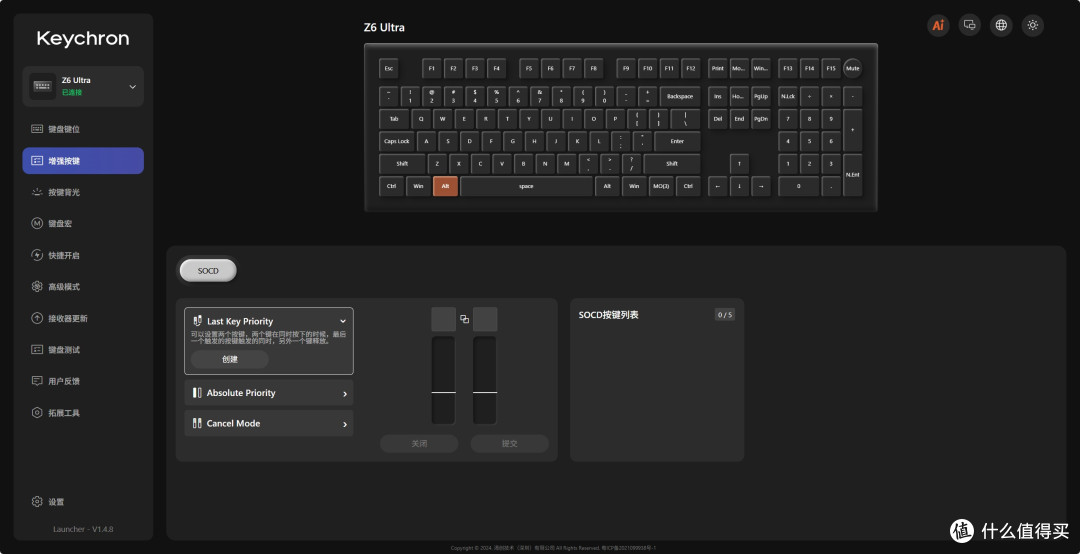Open the AI assistant icon
The width and height of the screenshot is (1080, 554).
point(938,25)
